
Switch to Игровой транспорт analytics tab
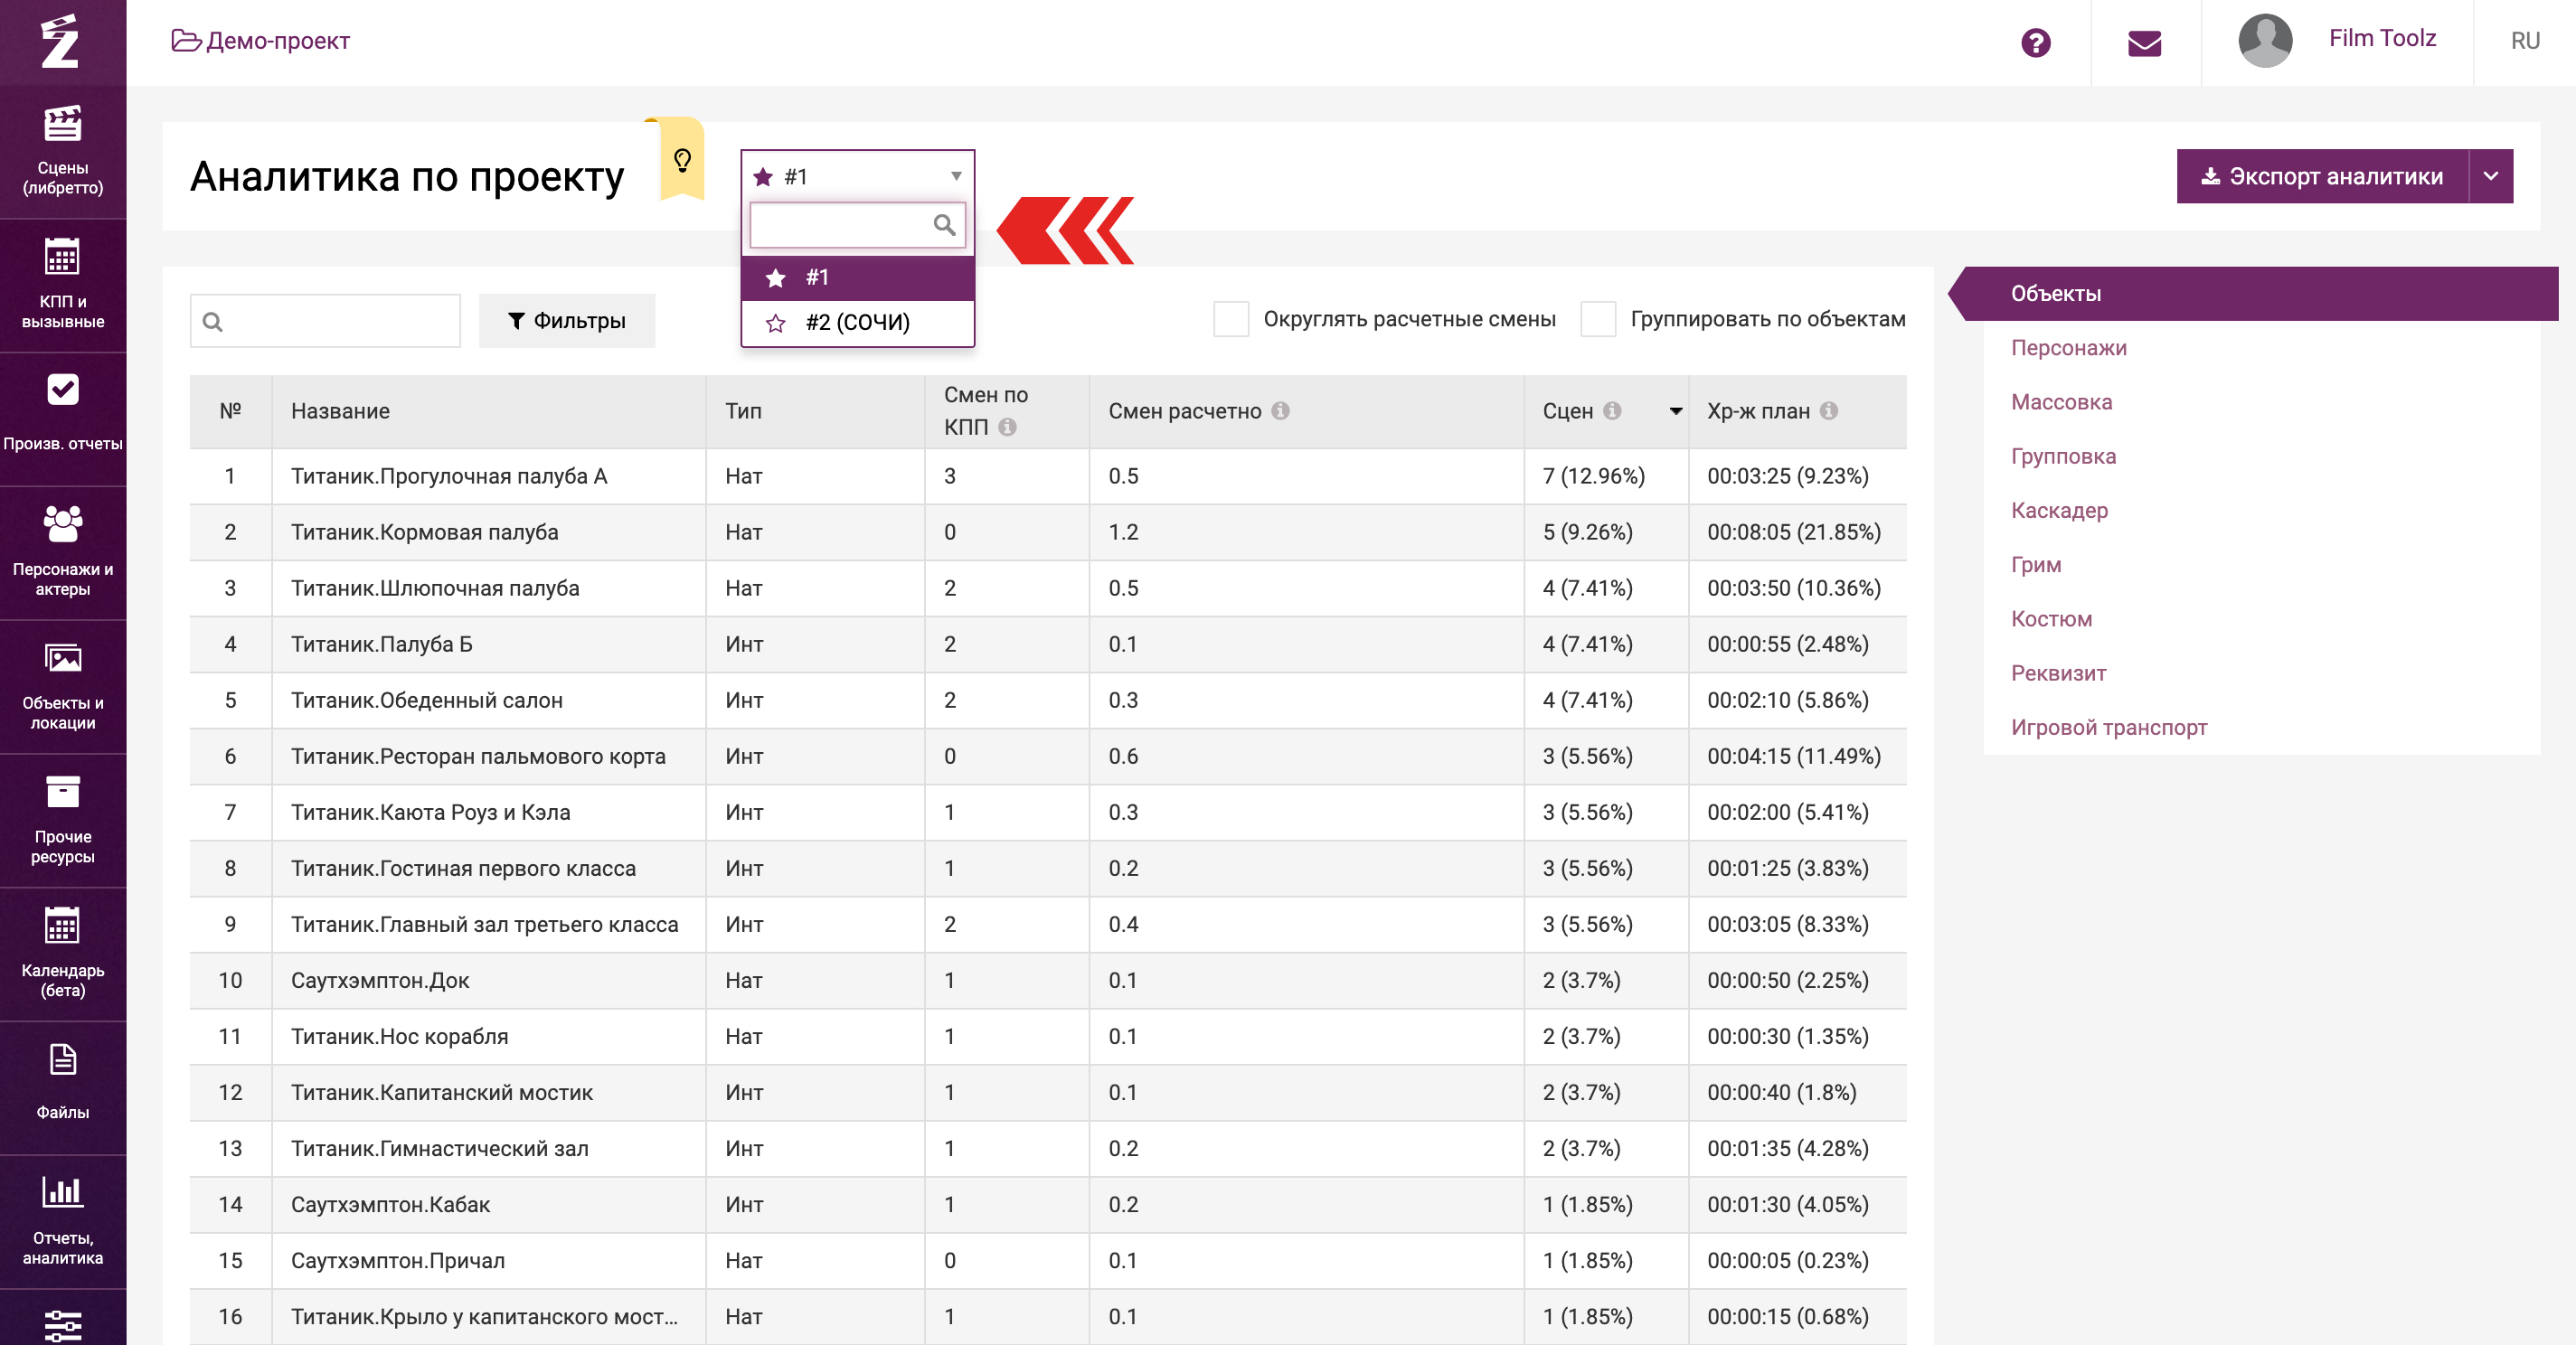pos(2109,727)
